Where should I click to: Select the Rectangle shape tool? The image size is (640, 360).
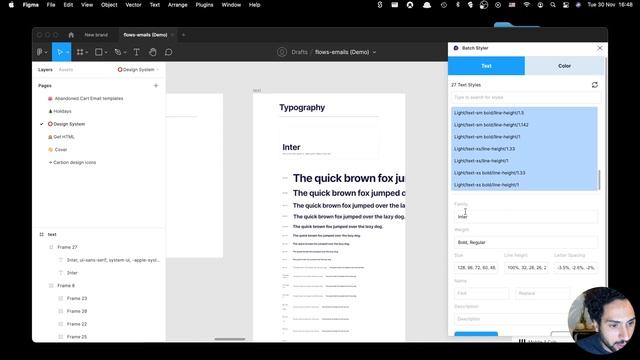pos(98,52)
